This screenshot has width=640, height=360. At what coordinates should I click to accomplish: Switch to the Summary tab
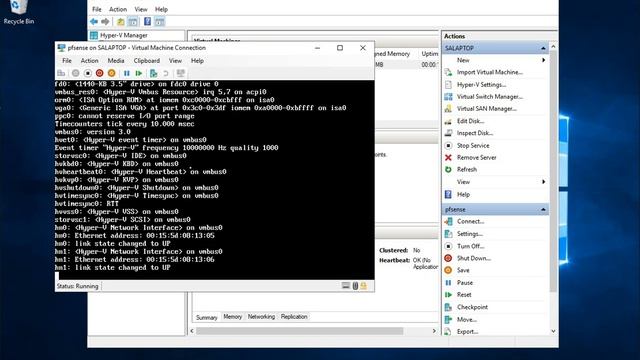(207, 317)
